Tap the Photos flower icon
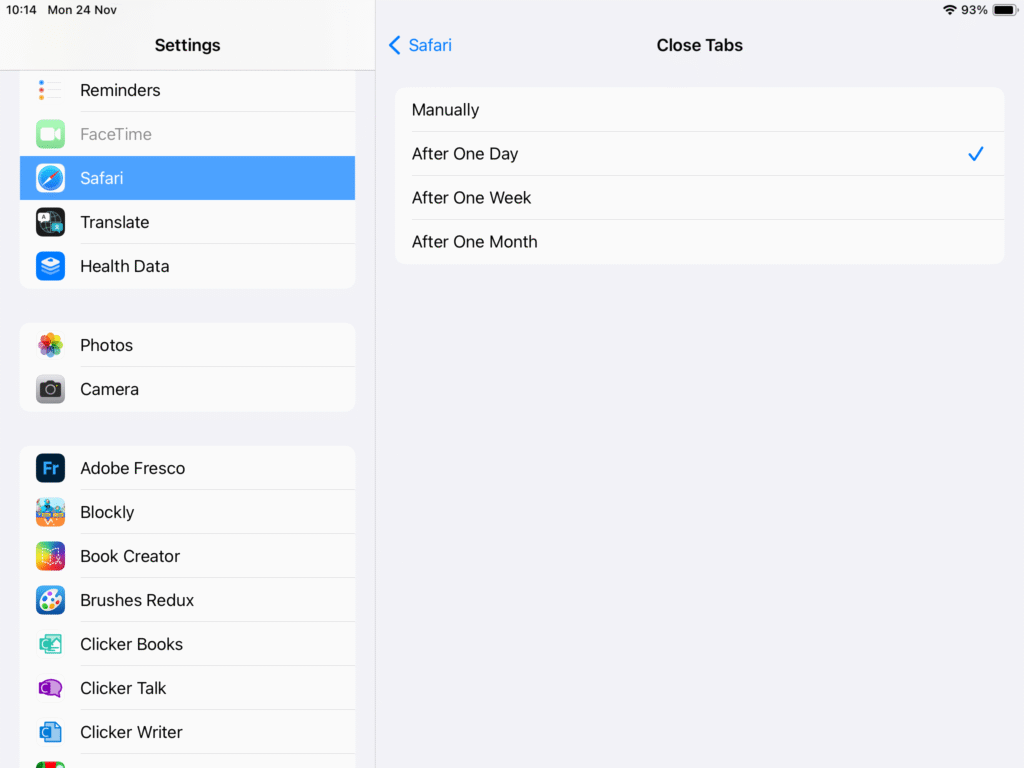This screenshot has height=768, width=1024. point(50,345)
